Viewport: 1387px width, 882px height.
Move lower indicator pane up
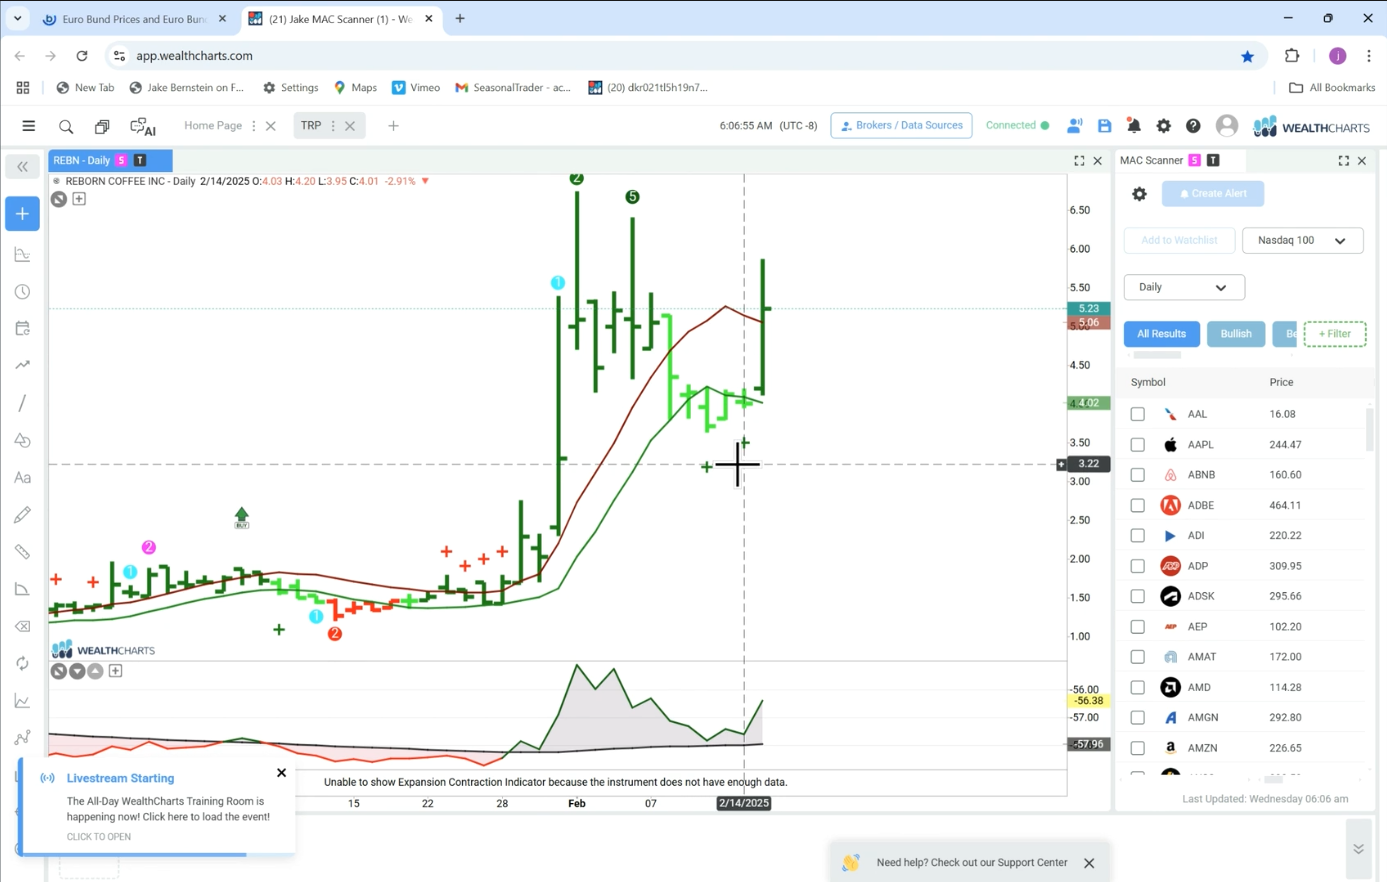[x=95, y=671]
